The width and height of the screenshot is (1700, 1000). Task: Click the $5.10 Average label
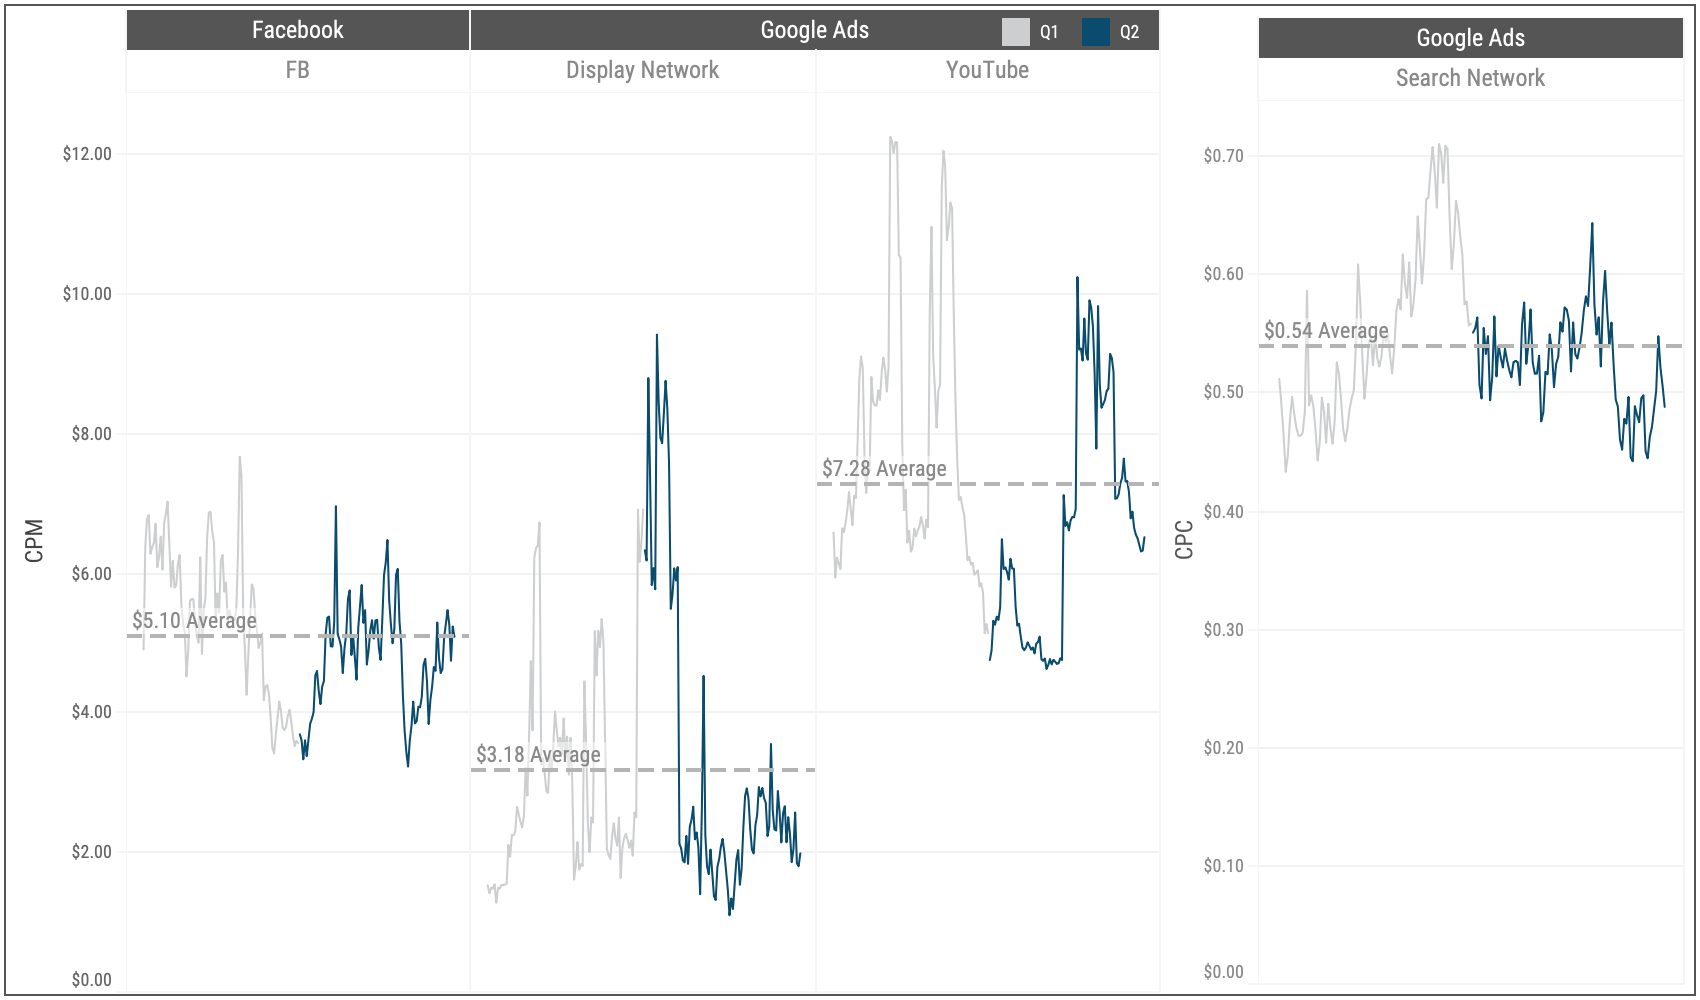(x=195, y=621)
